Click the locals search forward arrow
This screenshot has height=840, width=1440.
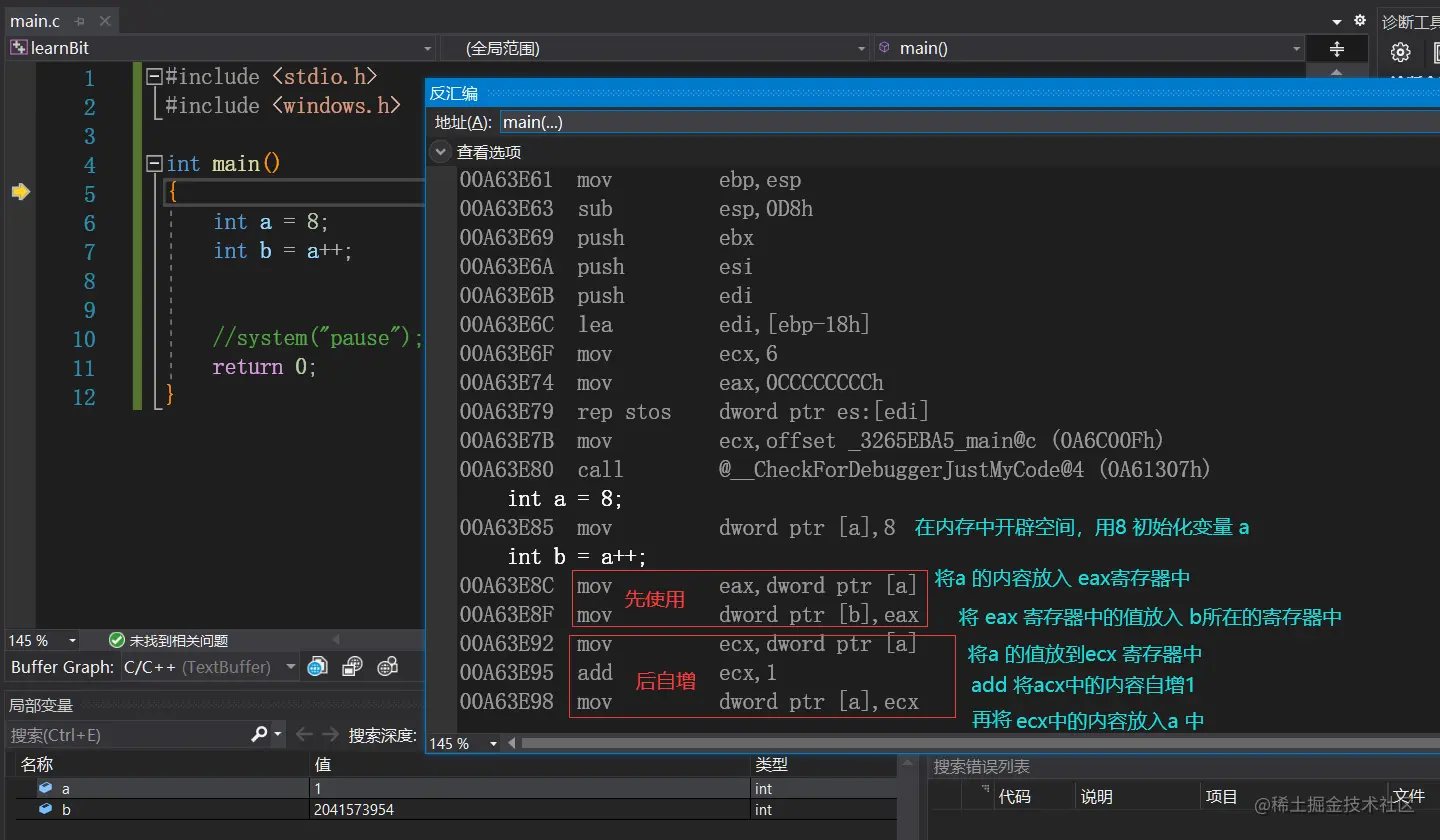point(329,735)
